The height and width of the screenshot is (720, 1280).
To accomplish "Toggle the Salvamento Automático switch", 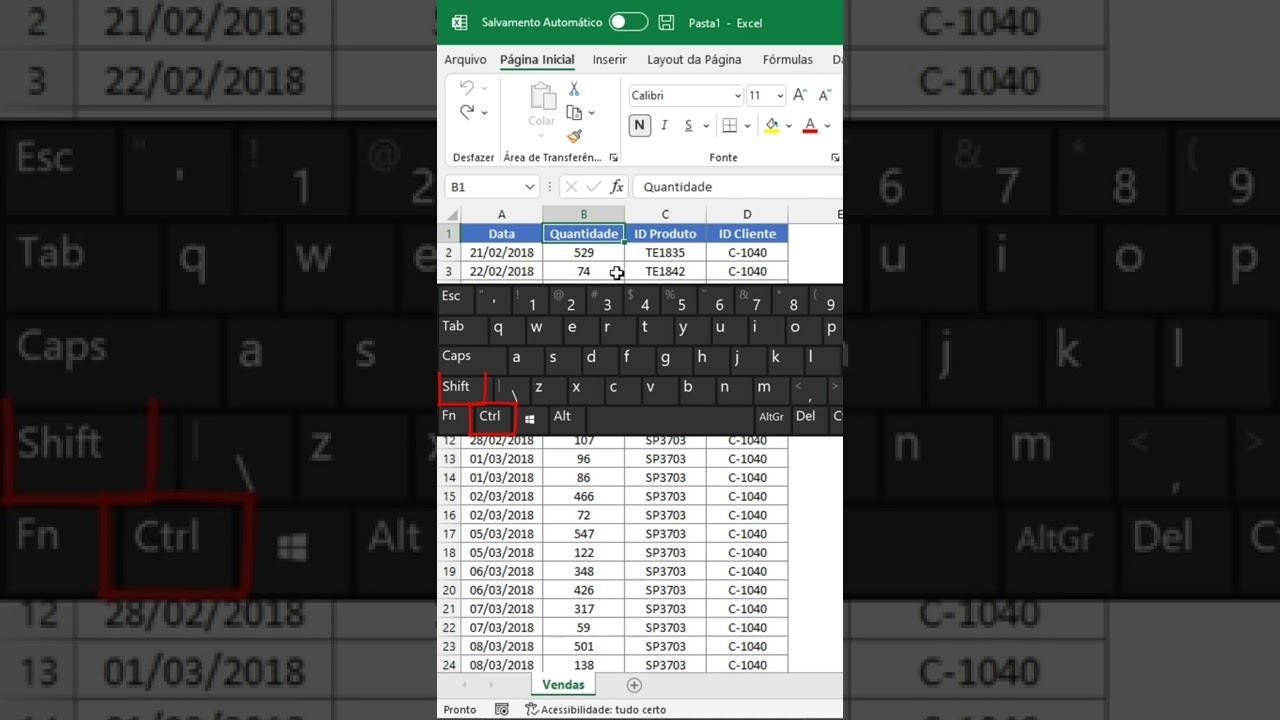I will 628,22.
